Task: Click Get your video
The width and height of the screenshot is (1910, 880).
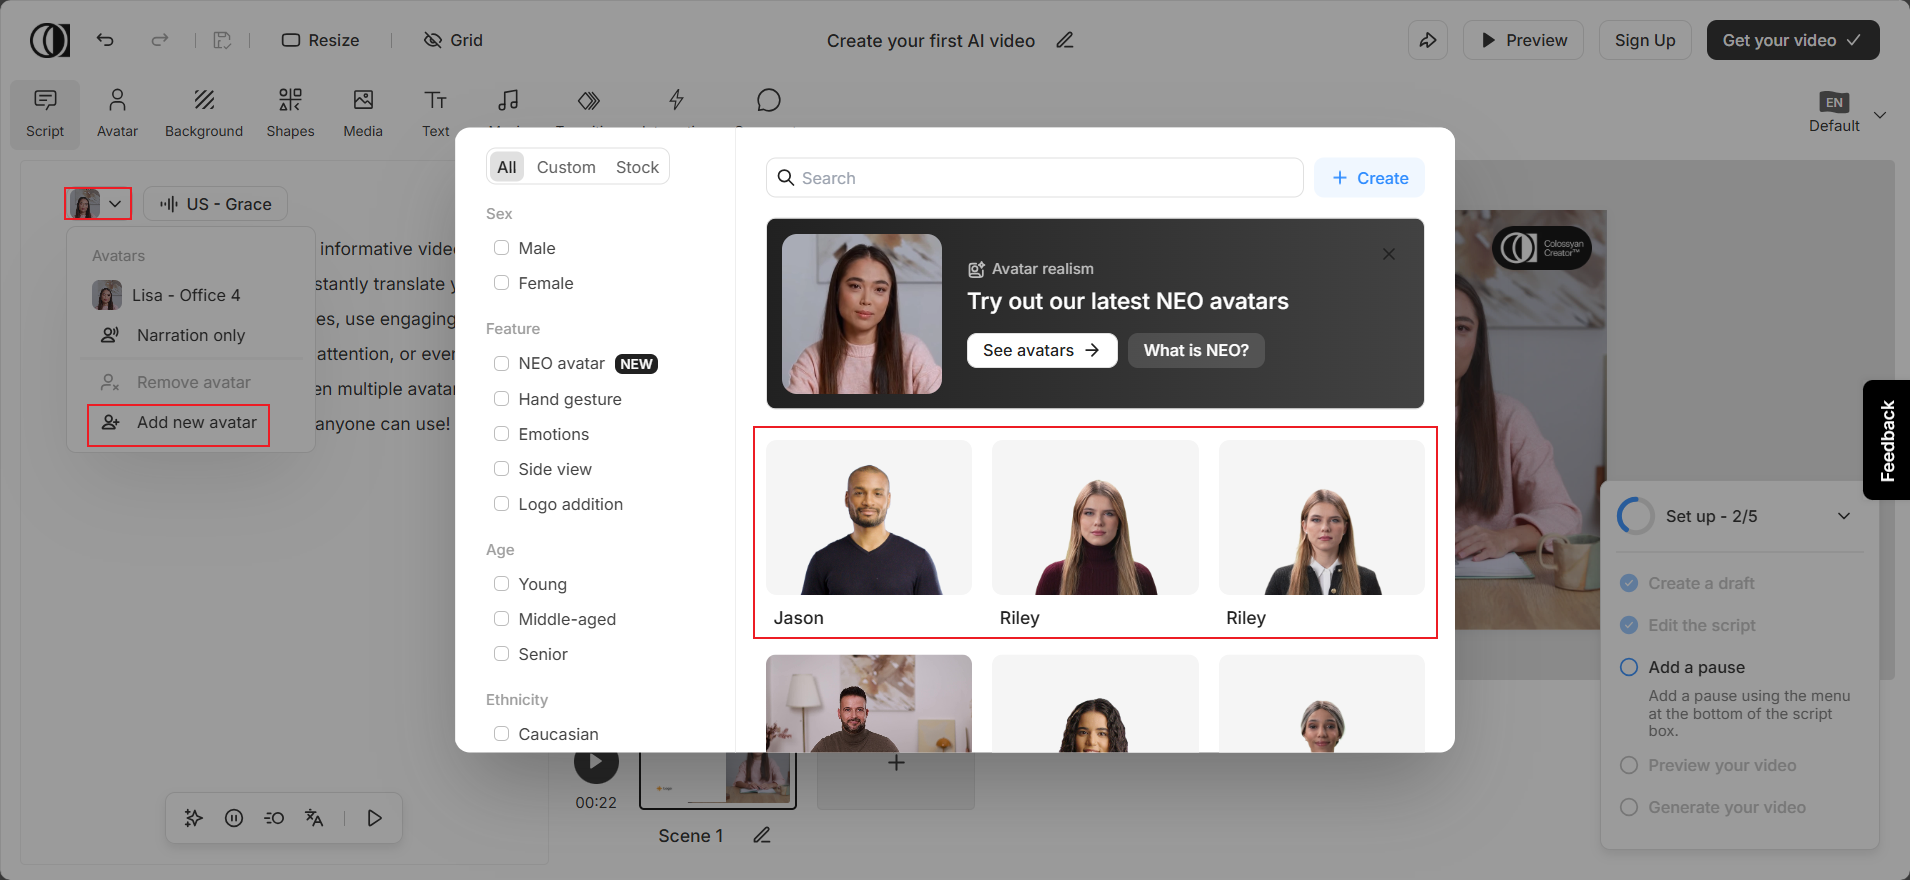Action: pyautogui.click(x=1793, y=40)
